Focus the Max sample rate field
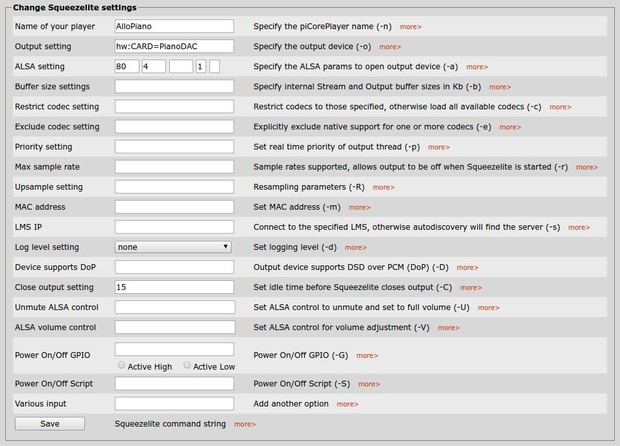This screenshot has width=620, height=446. click(174, 167)
